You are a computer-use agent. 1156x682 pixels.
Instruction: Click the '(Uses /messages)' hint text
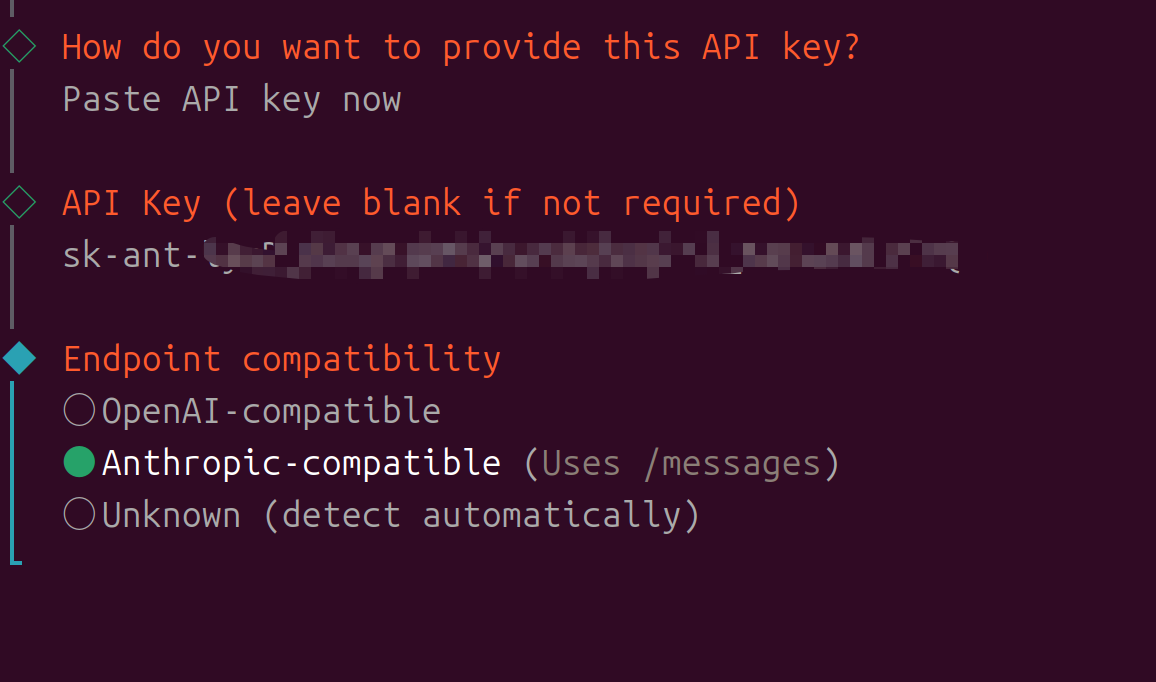point(684,461)
